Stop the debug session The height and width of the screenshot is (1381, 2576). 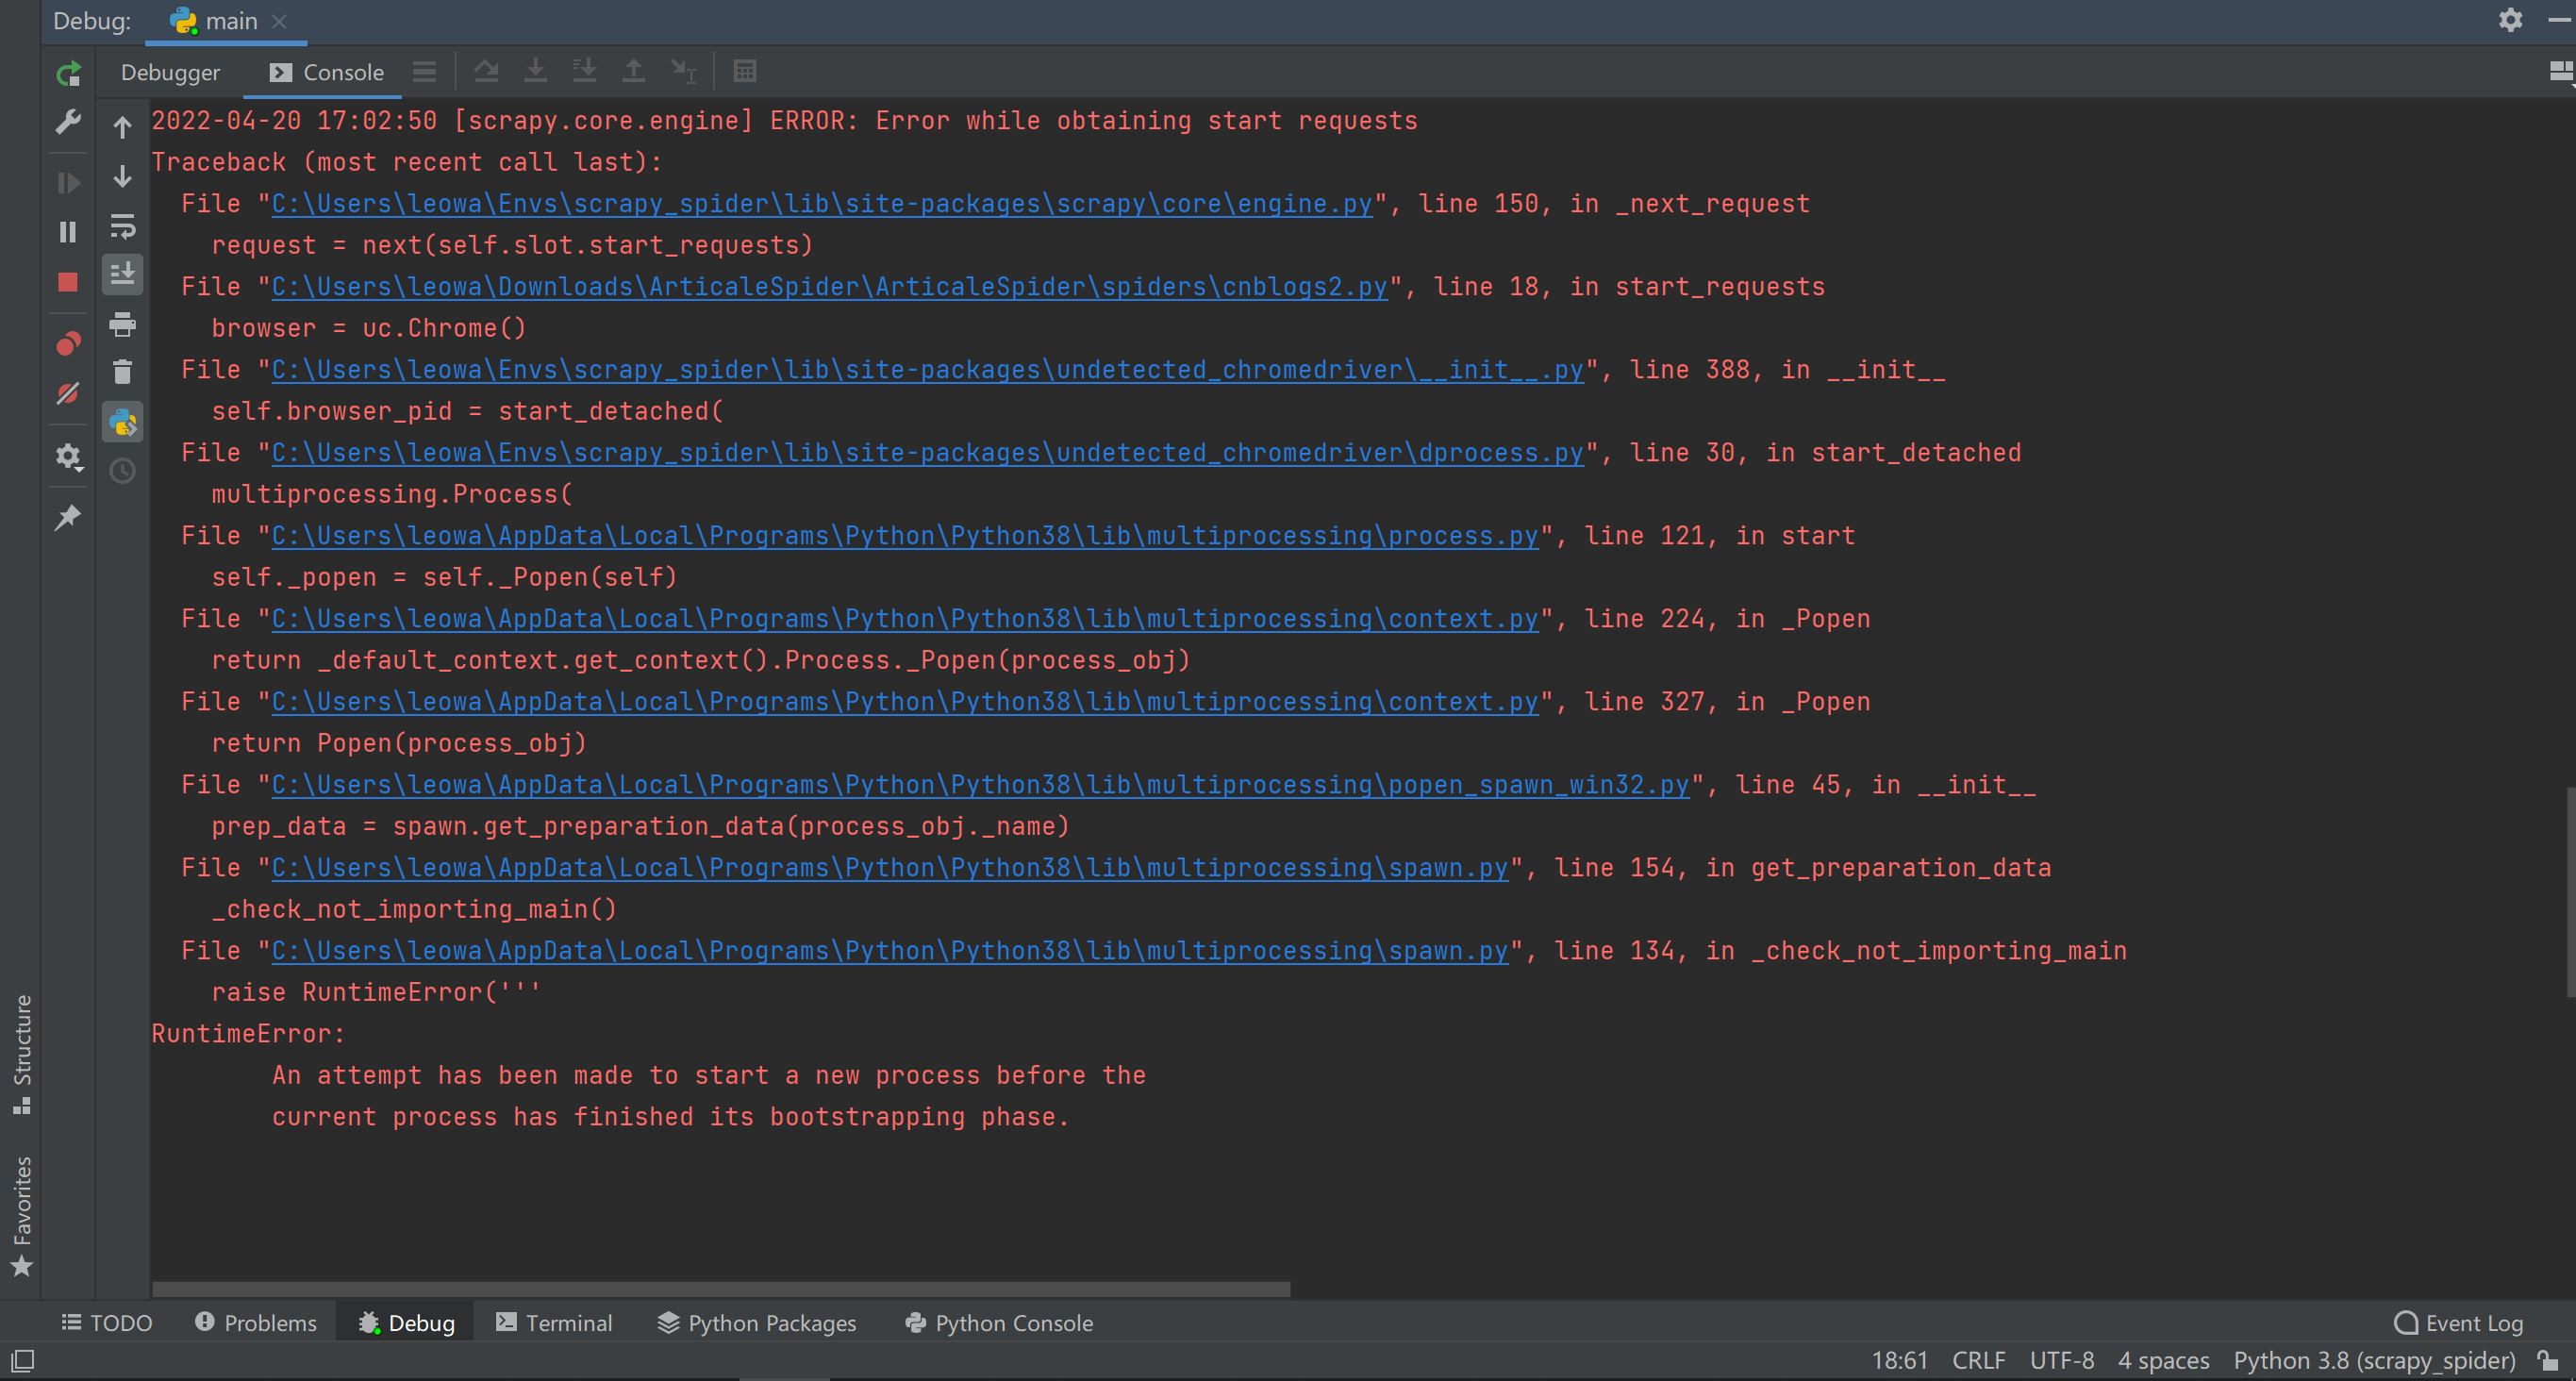[68, 282]
